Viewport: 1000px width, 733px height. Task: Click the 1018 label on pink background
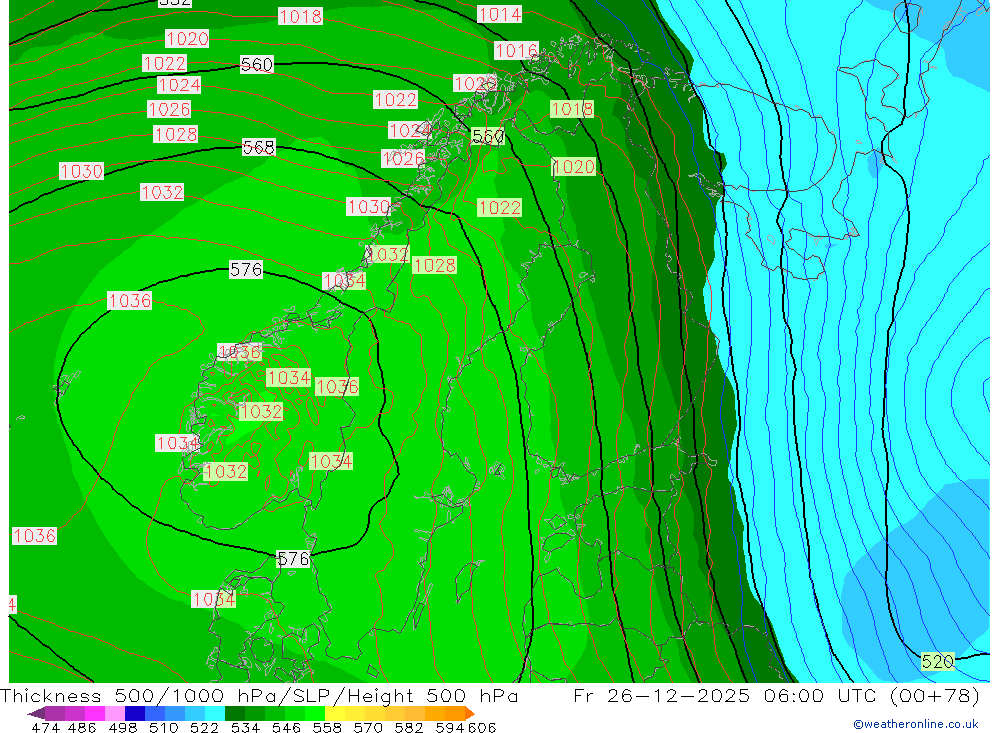300,16
